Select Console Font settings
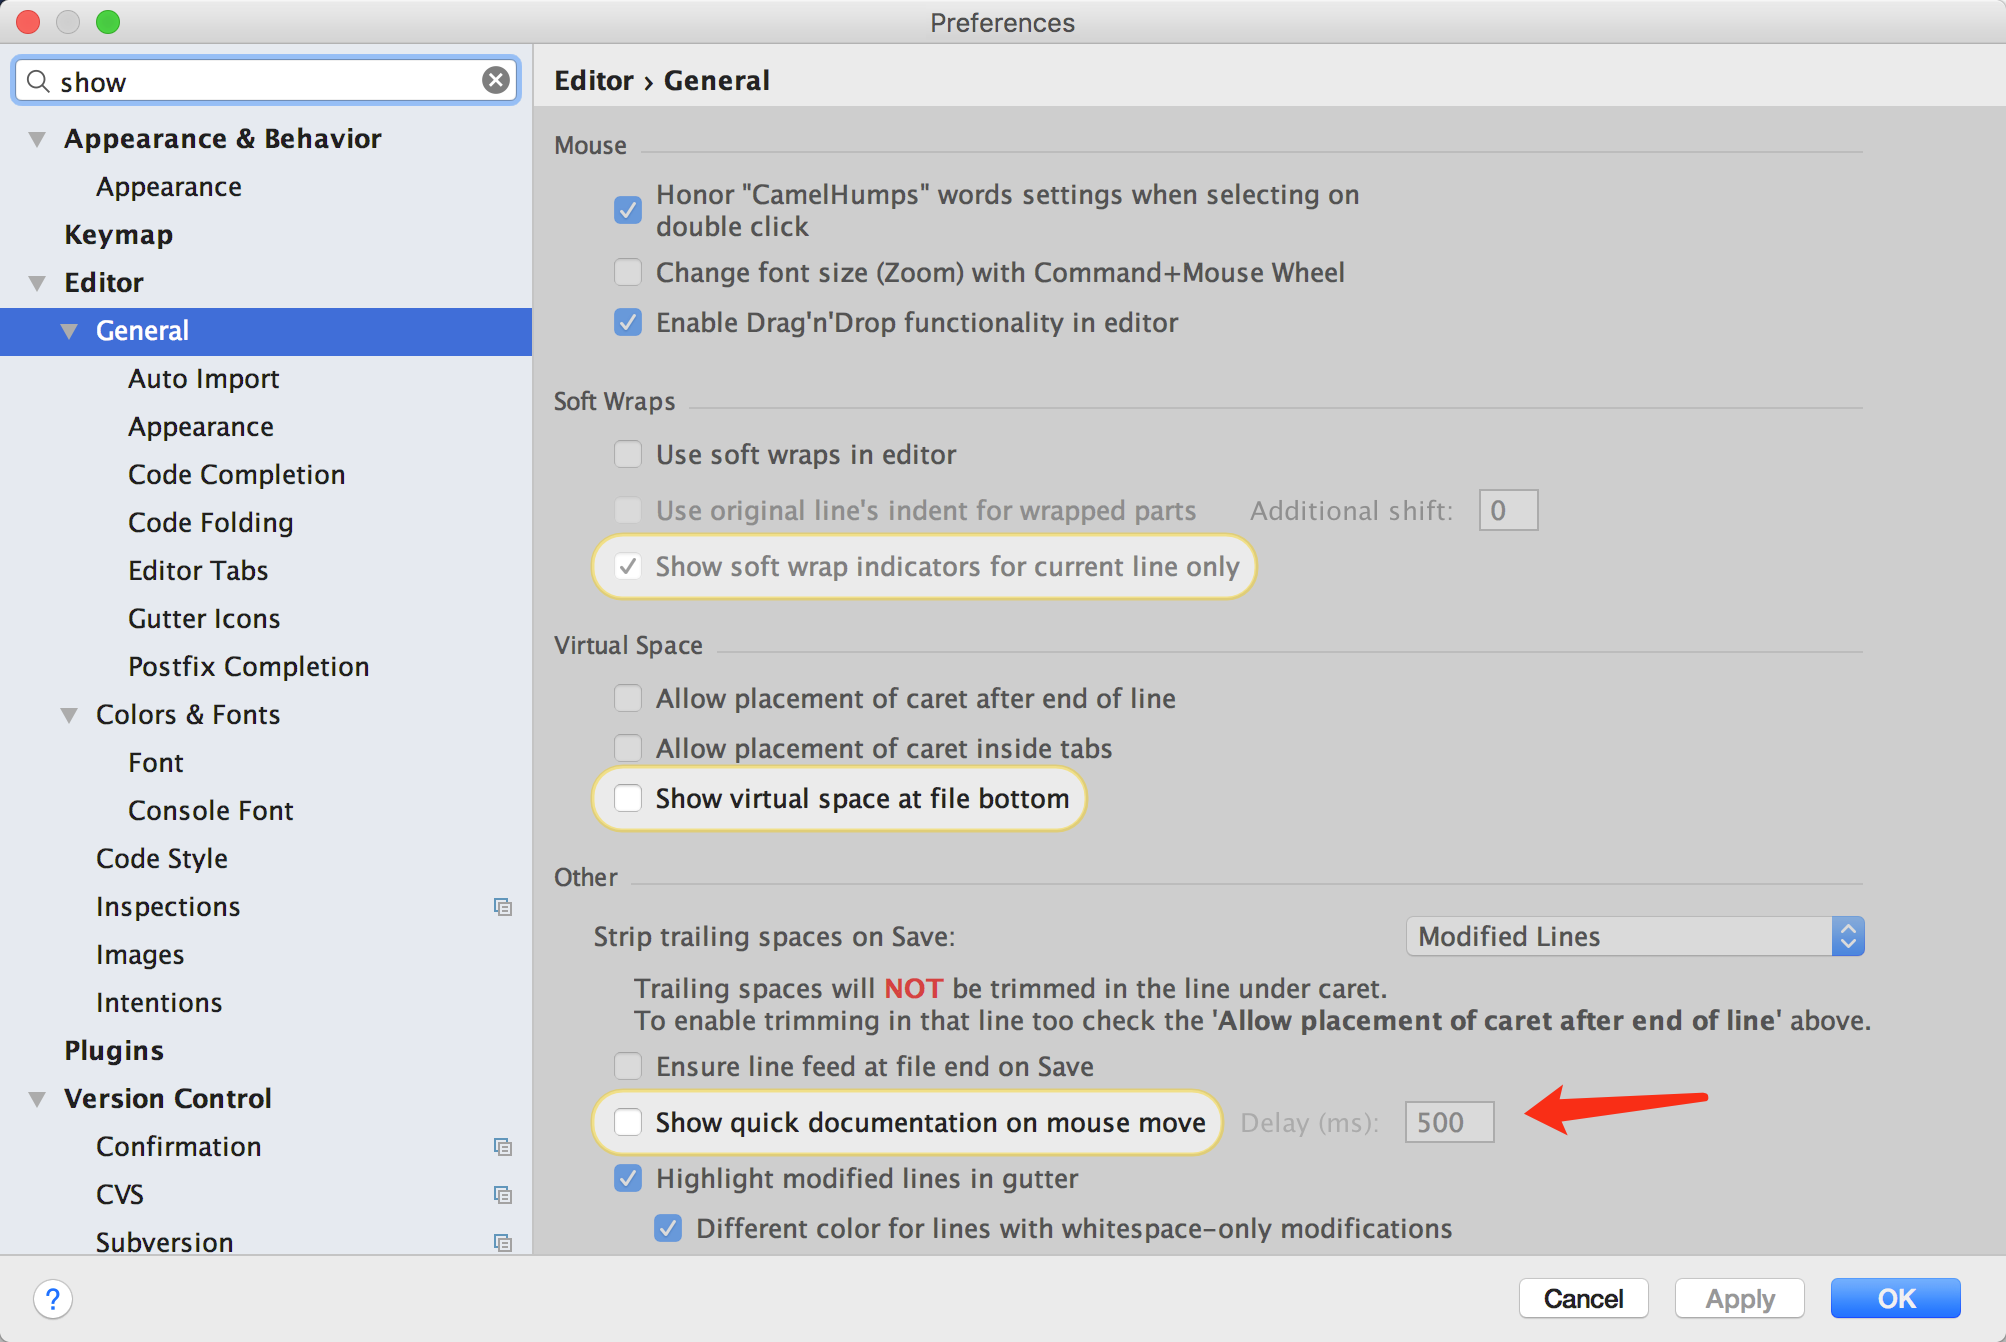The height and width of the screenshot is (1342, 2006). [211, 811]
